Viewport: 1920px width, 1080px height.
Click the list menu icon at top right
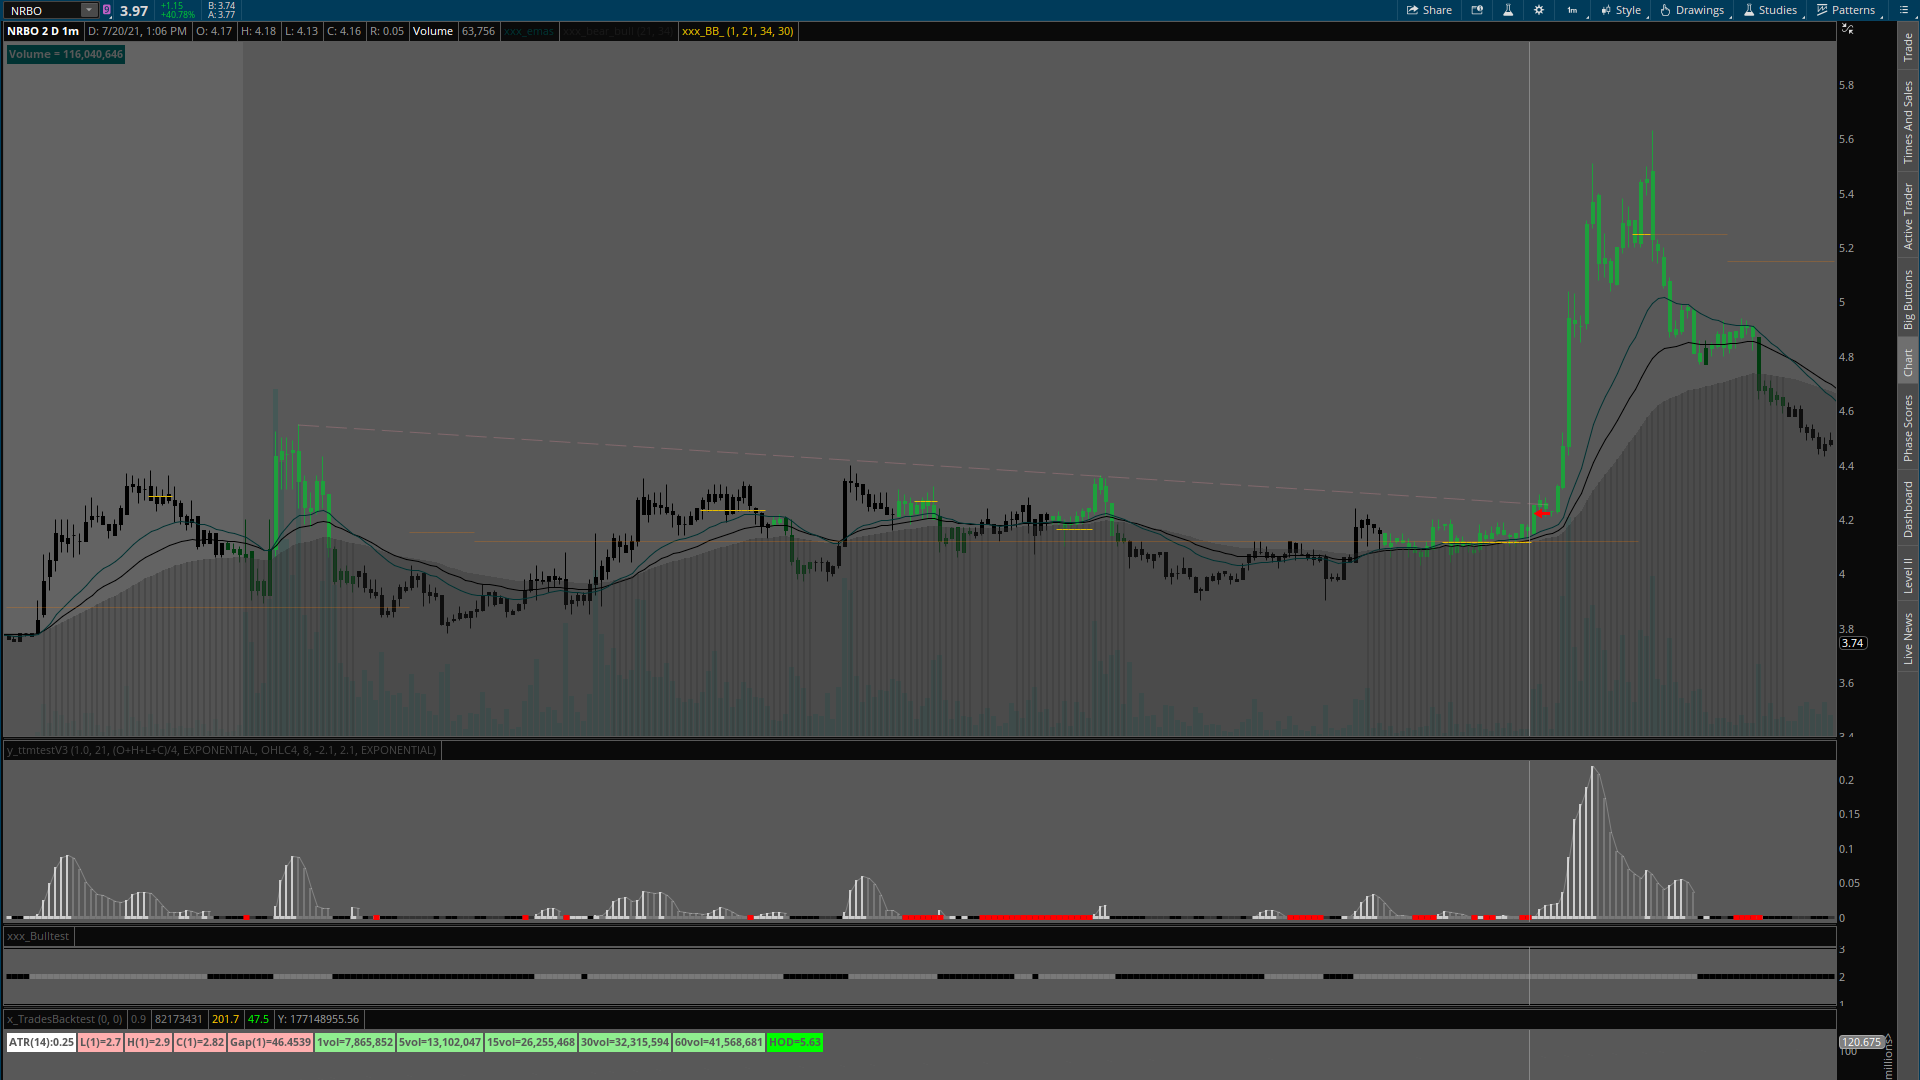point(1903,10)
